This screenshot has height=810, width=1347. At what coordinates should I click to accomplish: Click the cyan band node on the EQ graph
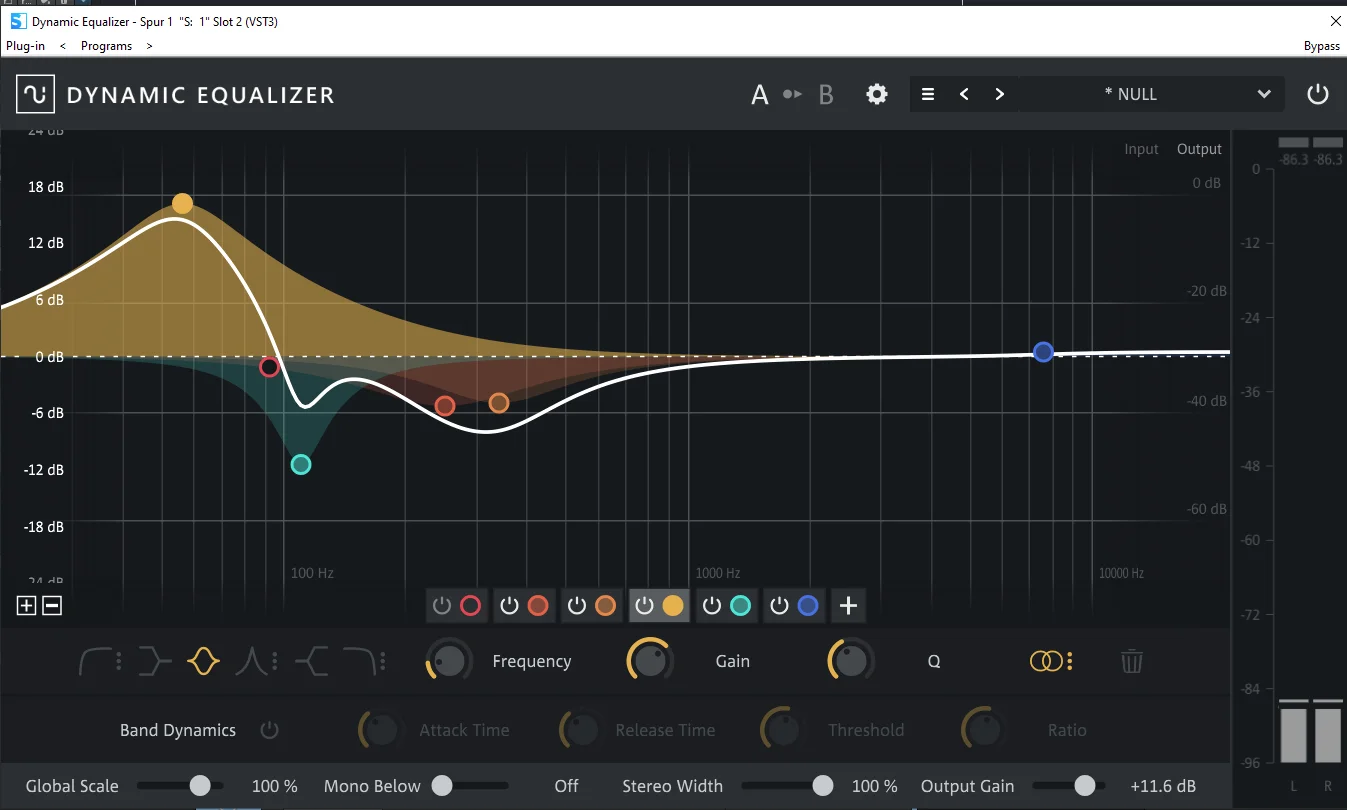pos(301,464)
